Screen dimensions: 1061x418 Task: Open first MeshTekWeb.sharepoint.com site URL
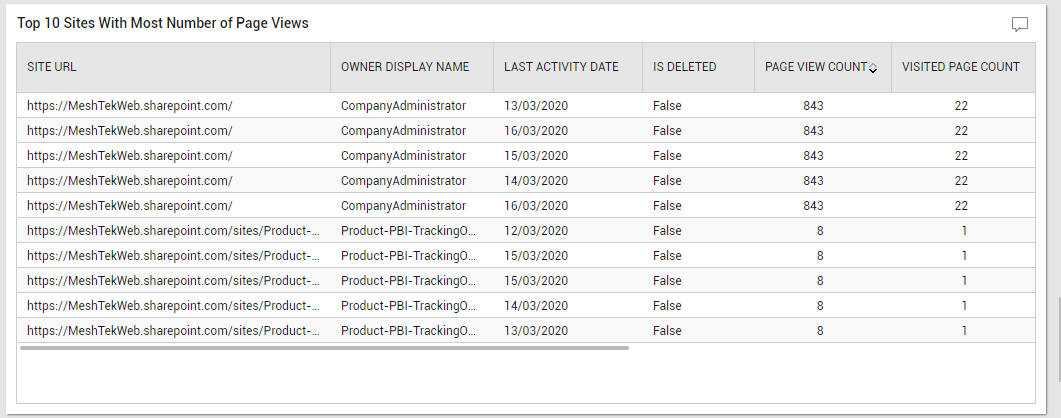129,105
